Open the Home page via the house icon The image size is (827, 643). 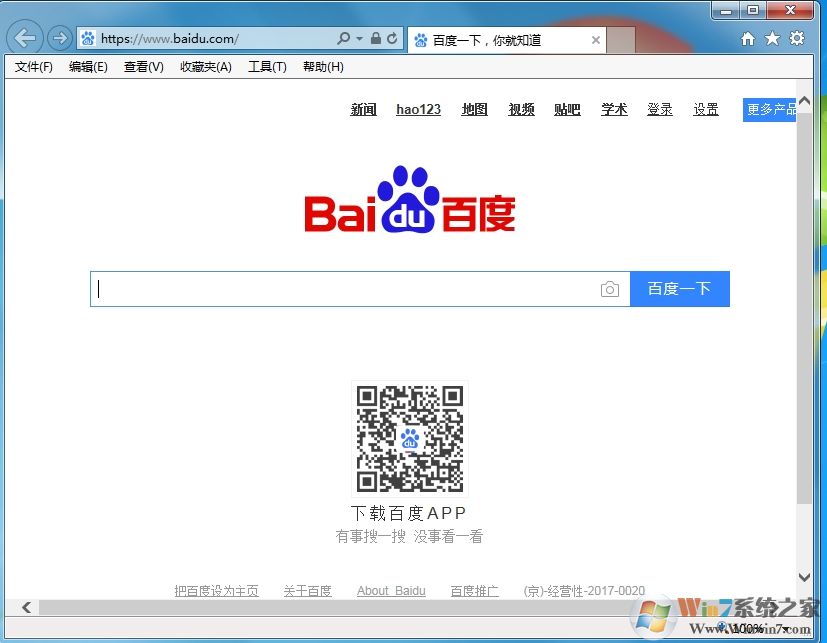pos(747,38)
